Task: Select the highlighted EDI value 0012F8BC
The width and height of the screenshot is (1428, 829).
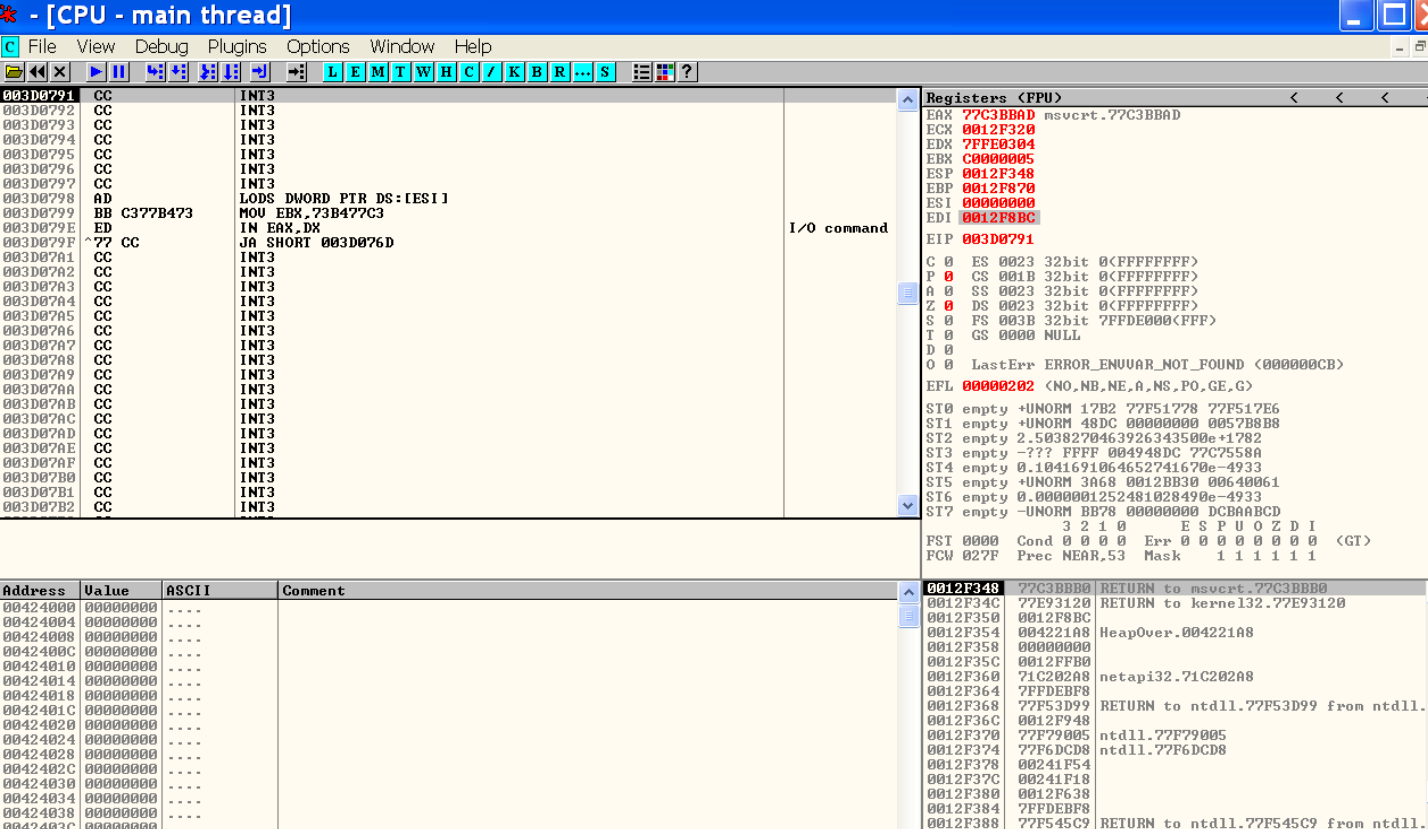Action: 998,218
